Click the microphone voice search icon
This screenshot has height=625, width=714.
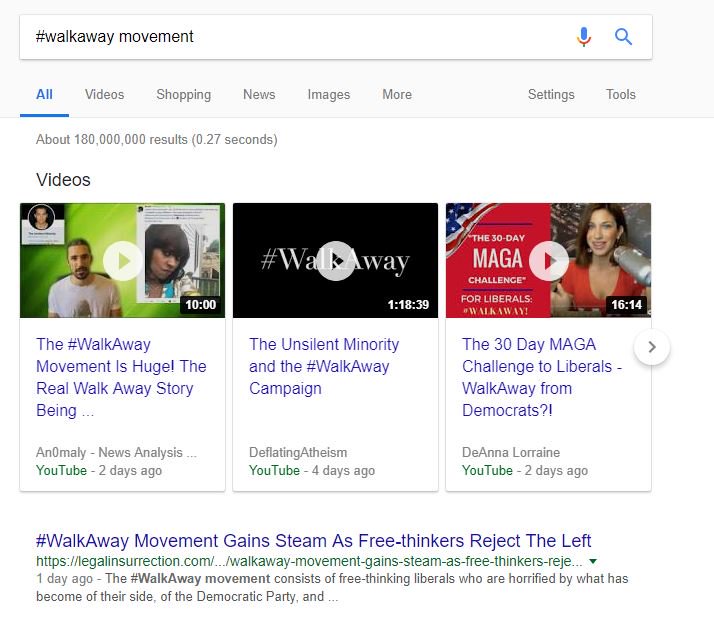click(x=584, y=36)
